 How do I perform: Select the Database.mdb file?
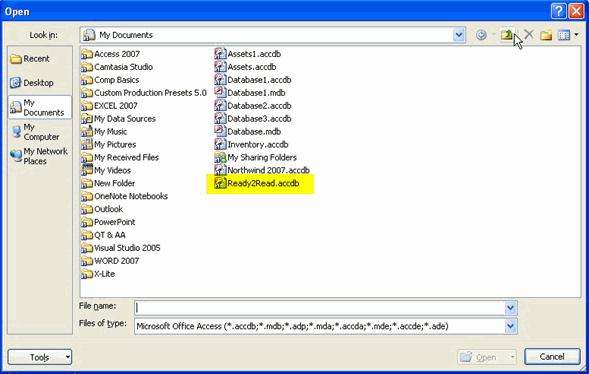[248, 132]
